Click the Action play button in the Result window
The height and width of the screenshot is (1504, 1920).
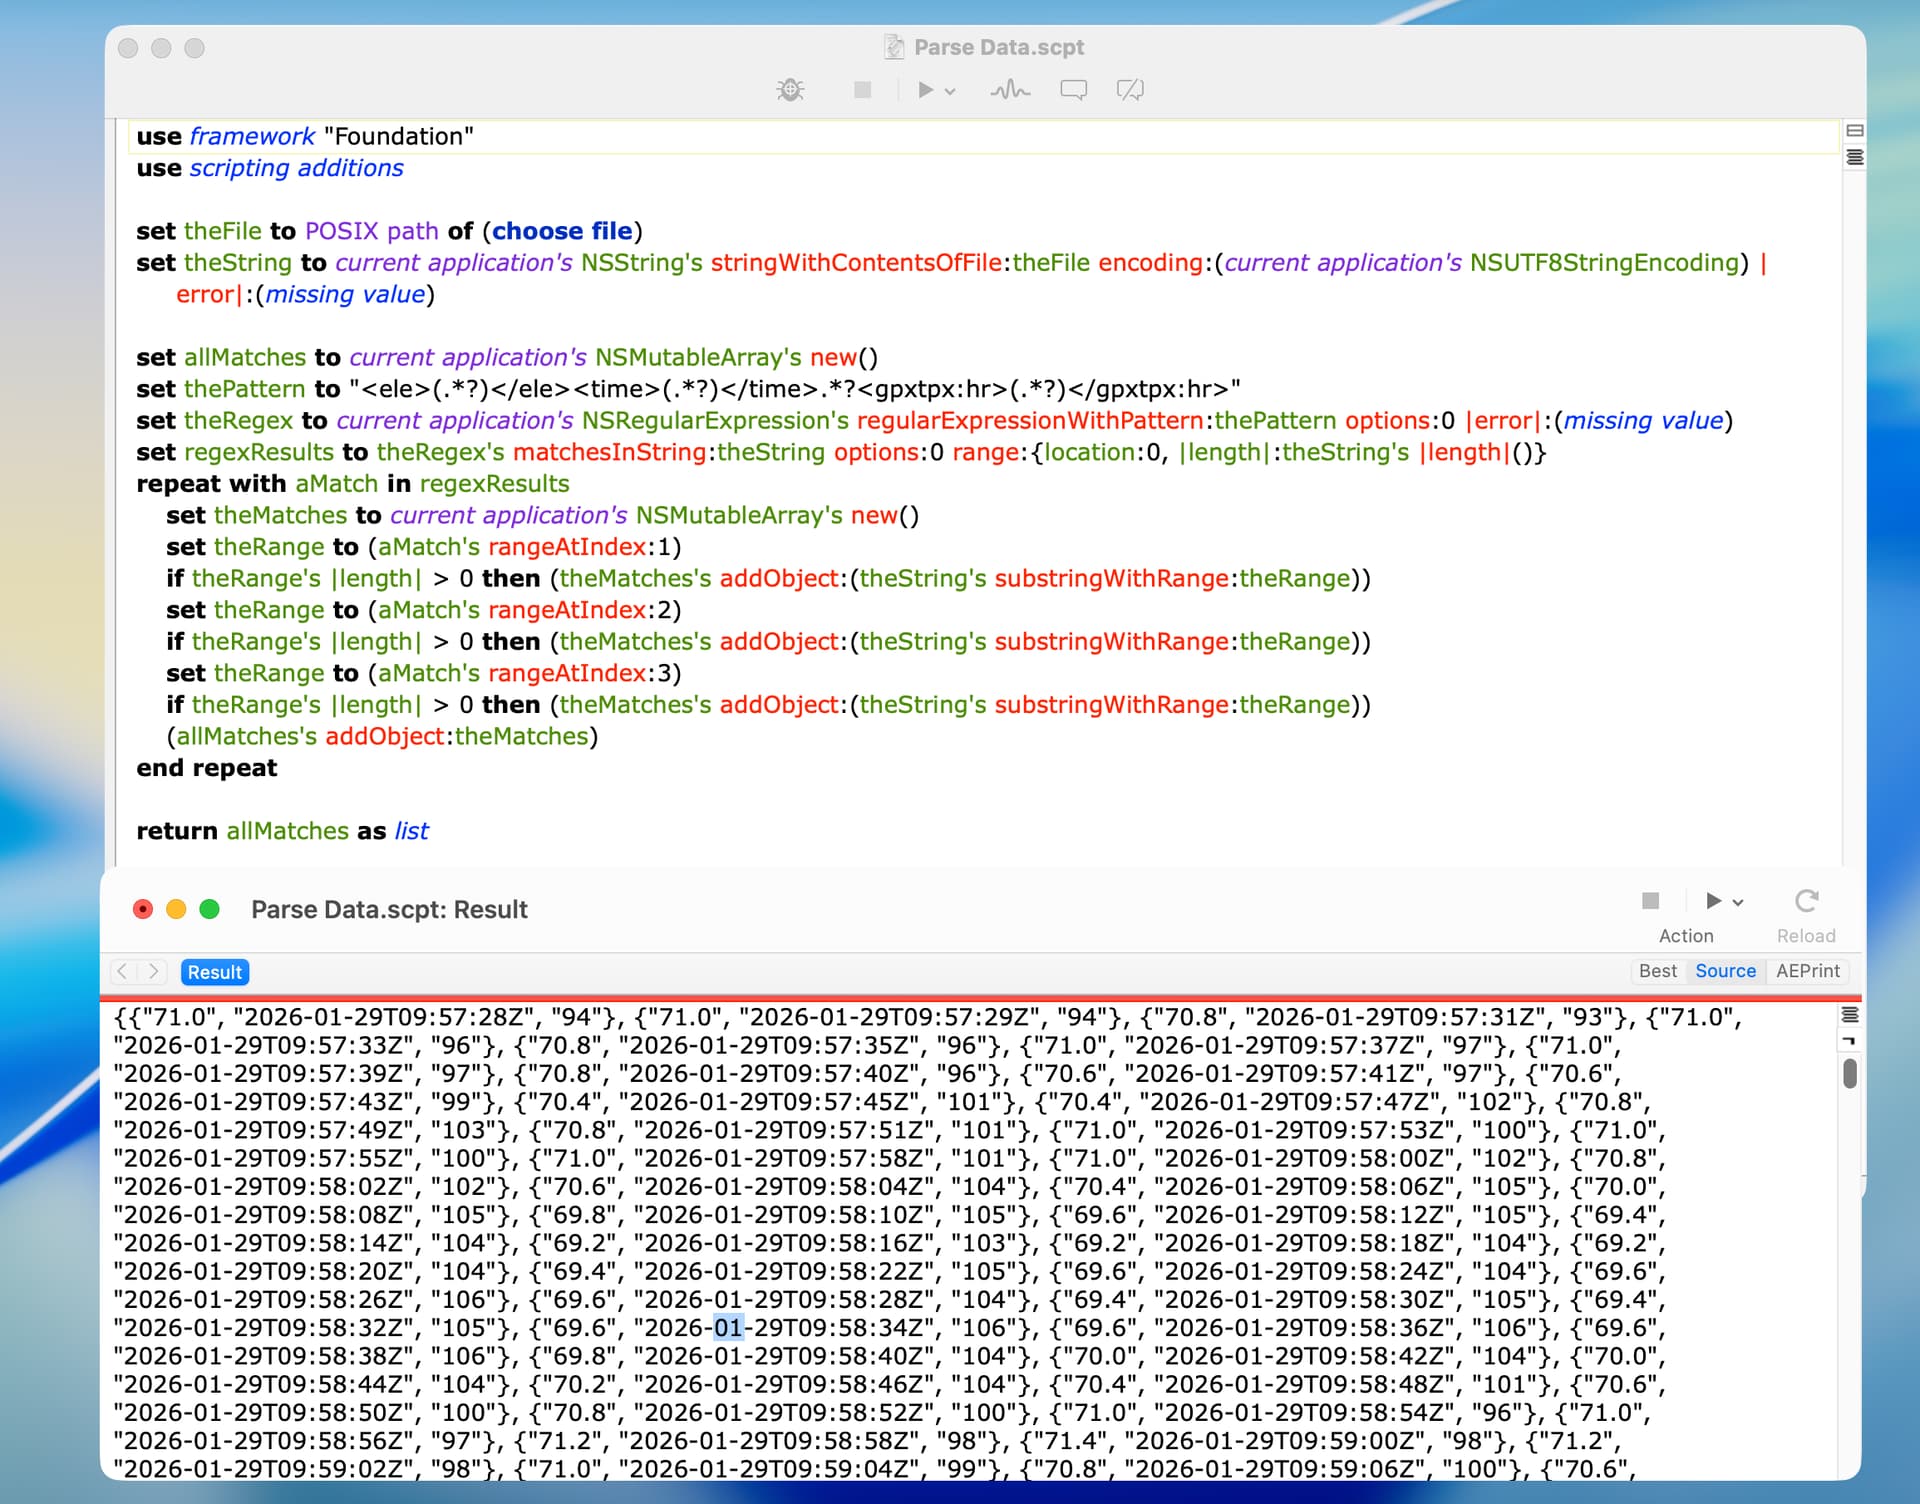click(x=1713, y=901)
